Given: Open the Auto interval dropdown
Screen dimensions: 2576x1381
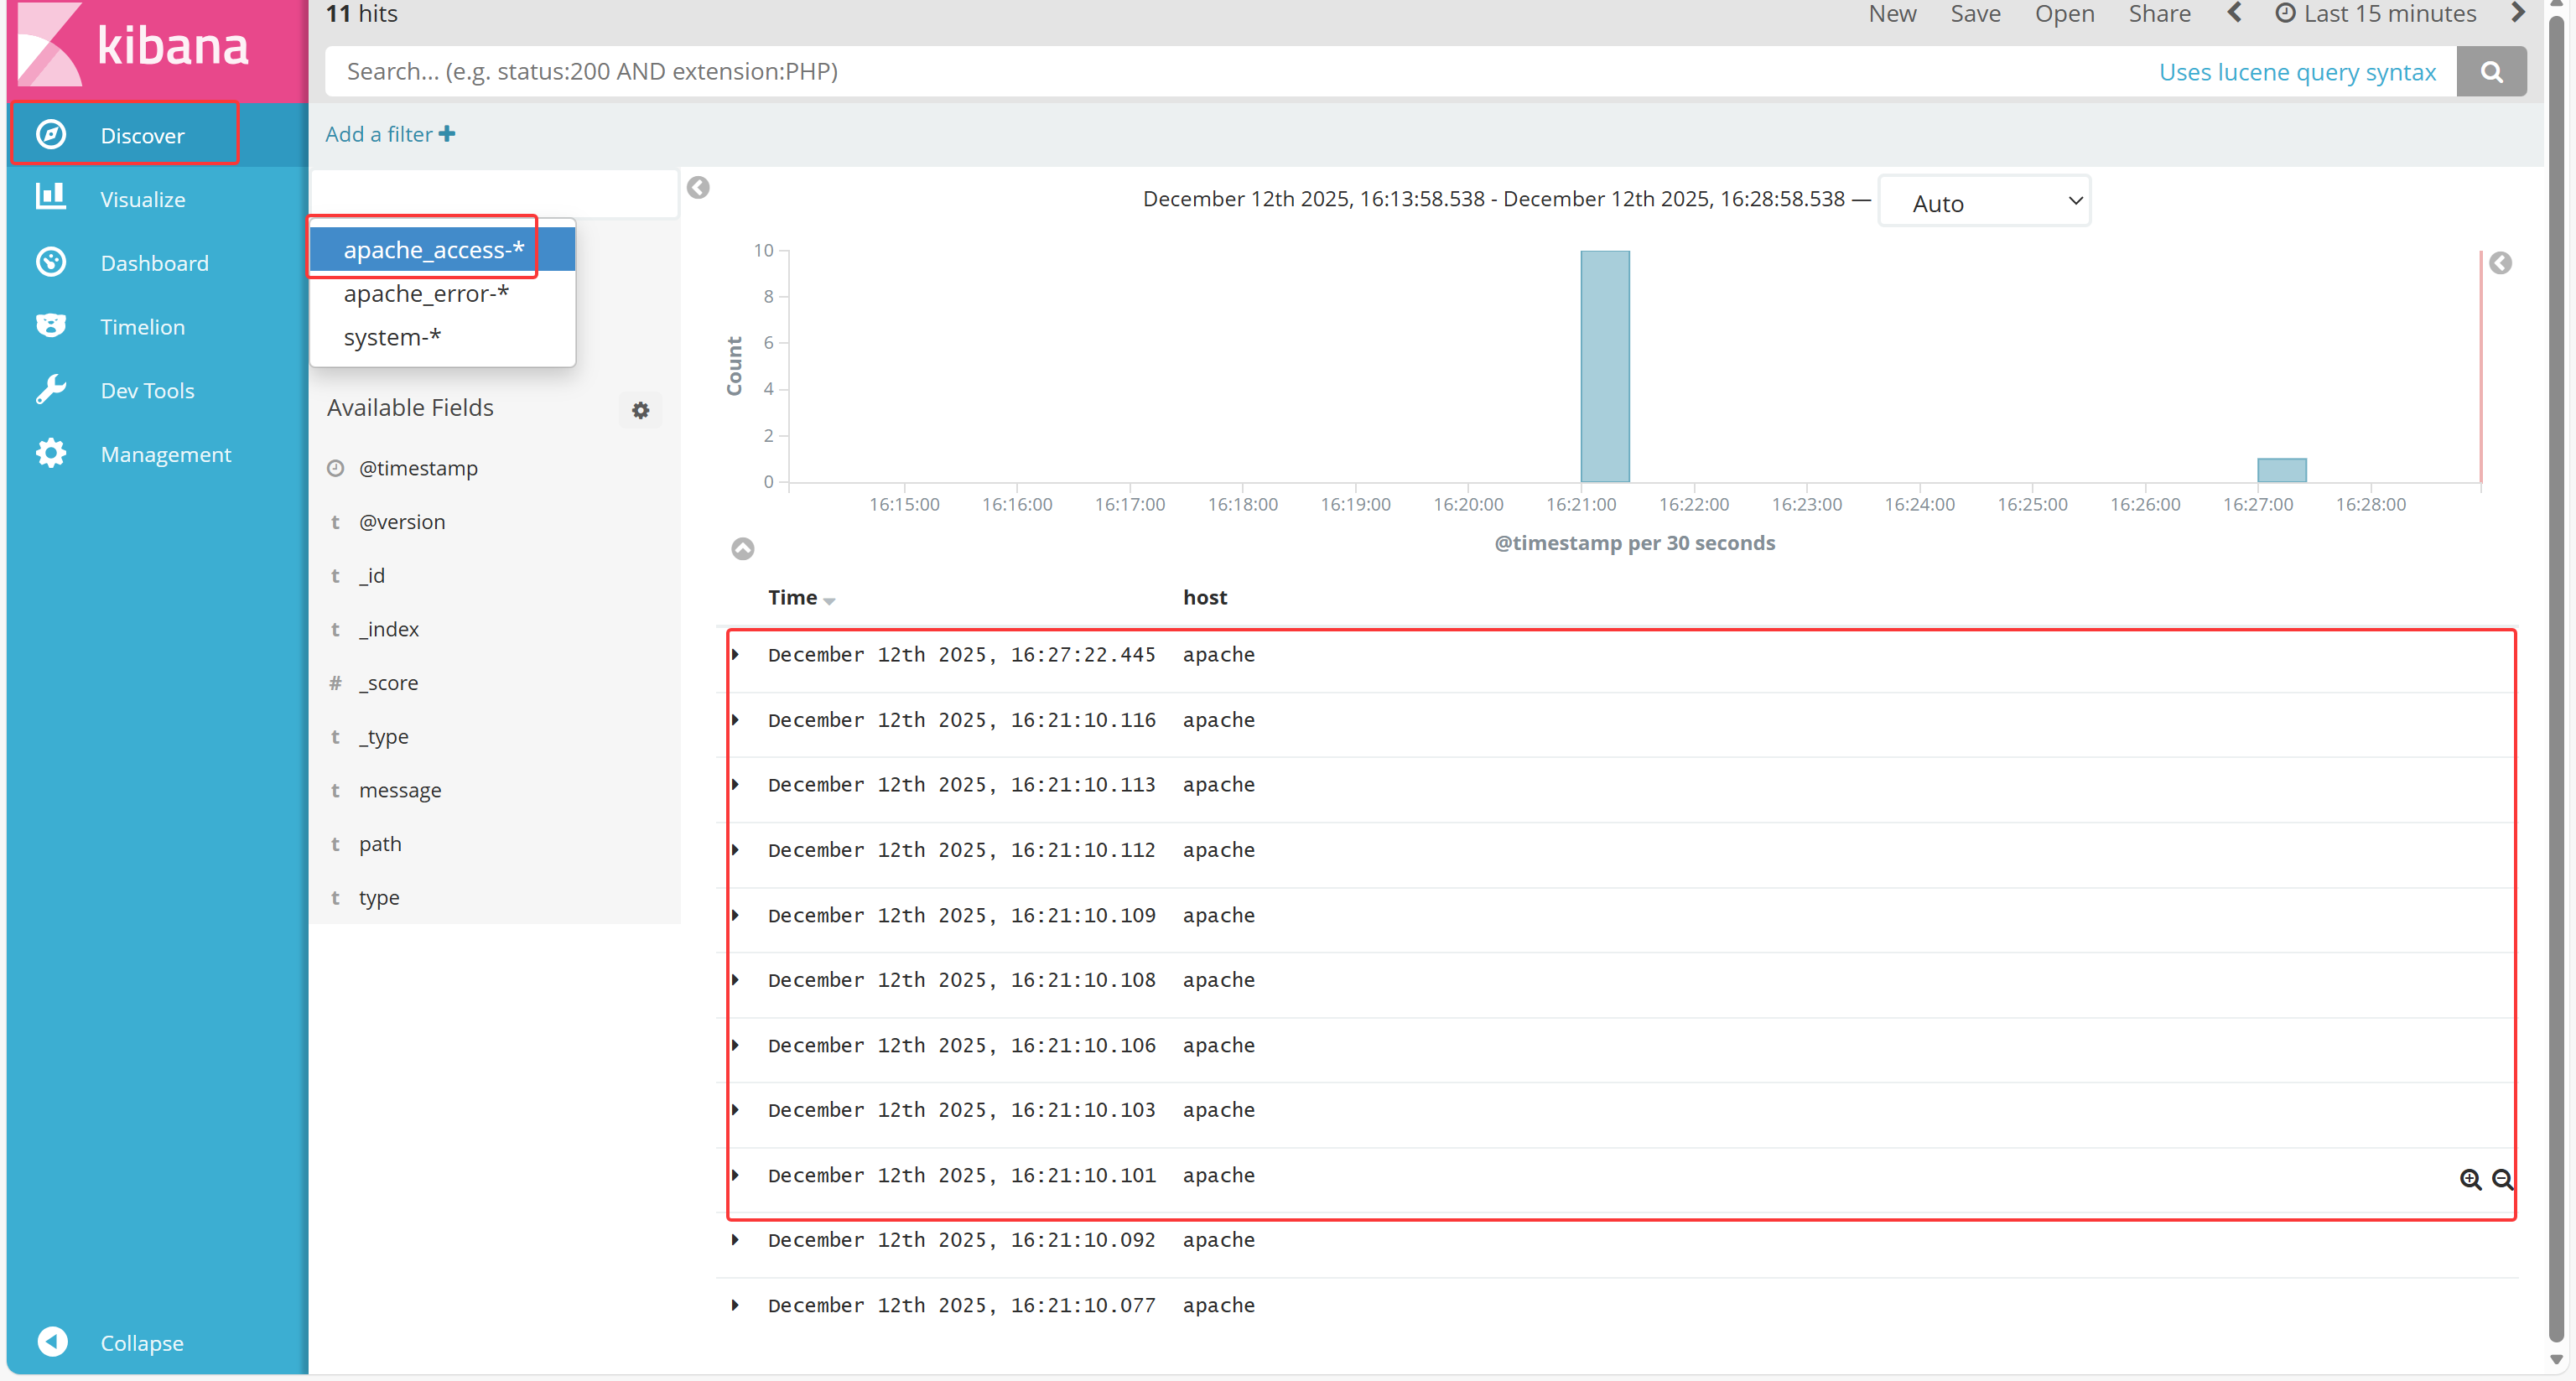Looking at the screenshot, I should coord(1985,202).
